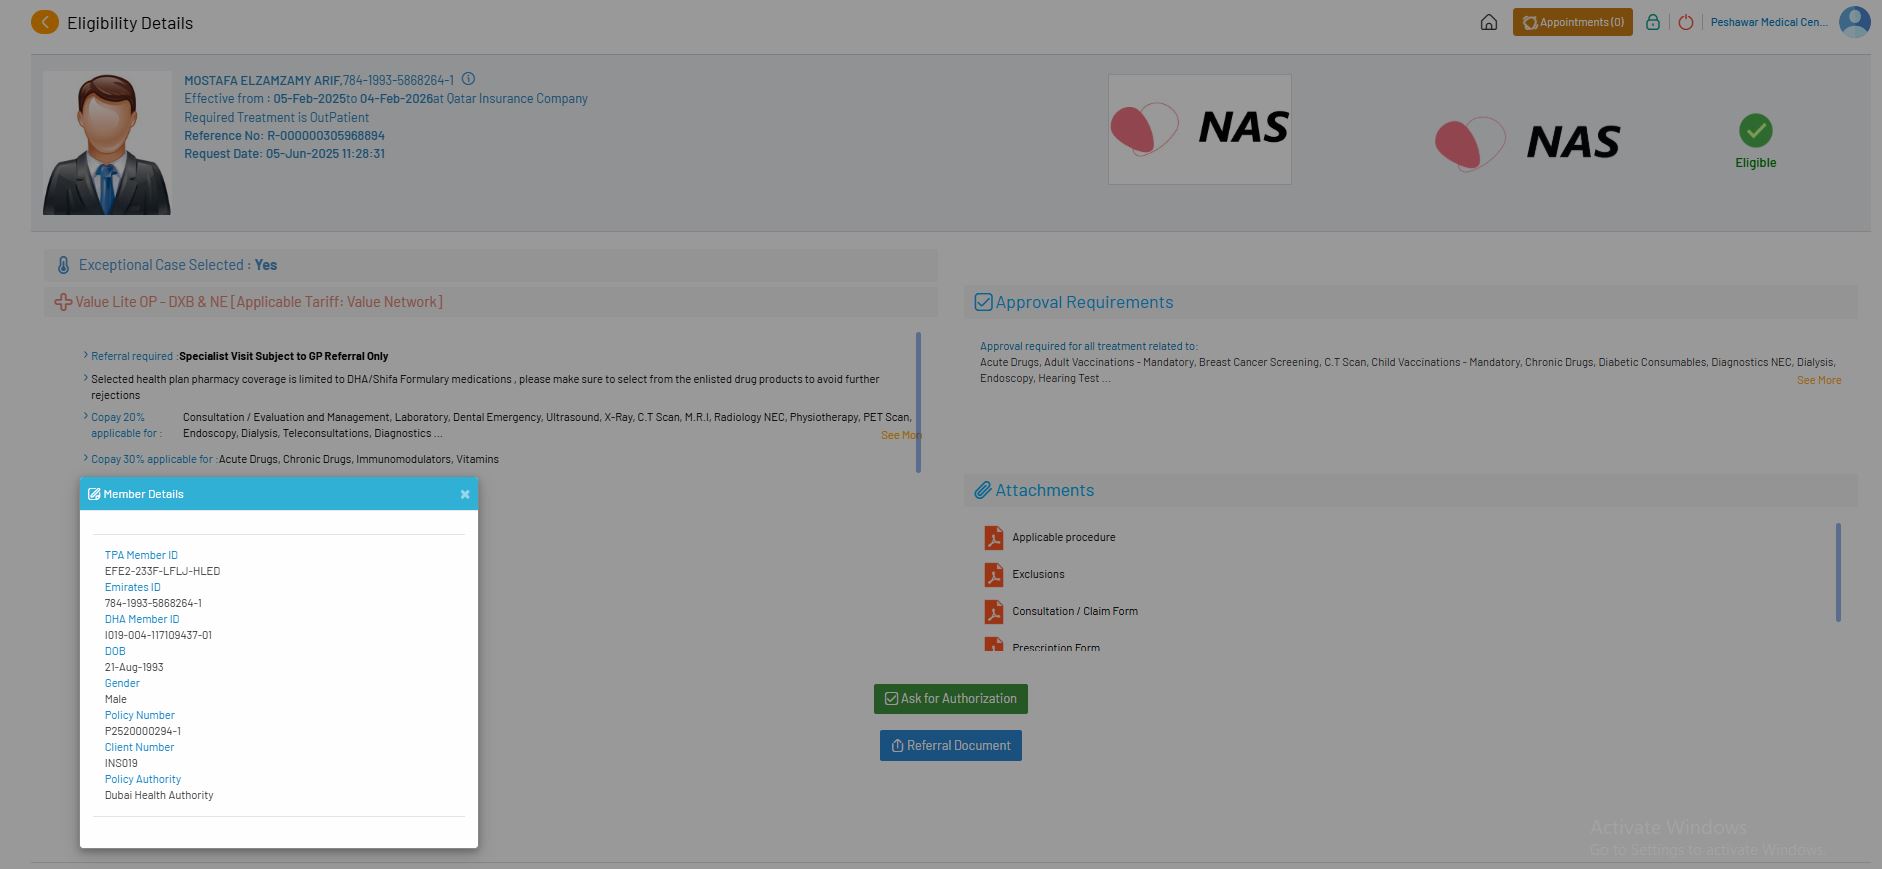Log out with the red power icon
Screen dimensions: 1882x869
click(1686, 22)
